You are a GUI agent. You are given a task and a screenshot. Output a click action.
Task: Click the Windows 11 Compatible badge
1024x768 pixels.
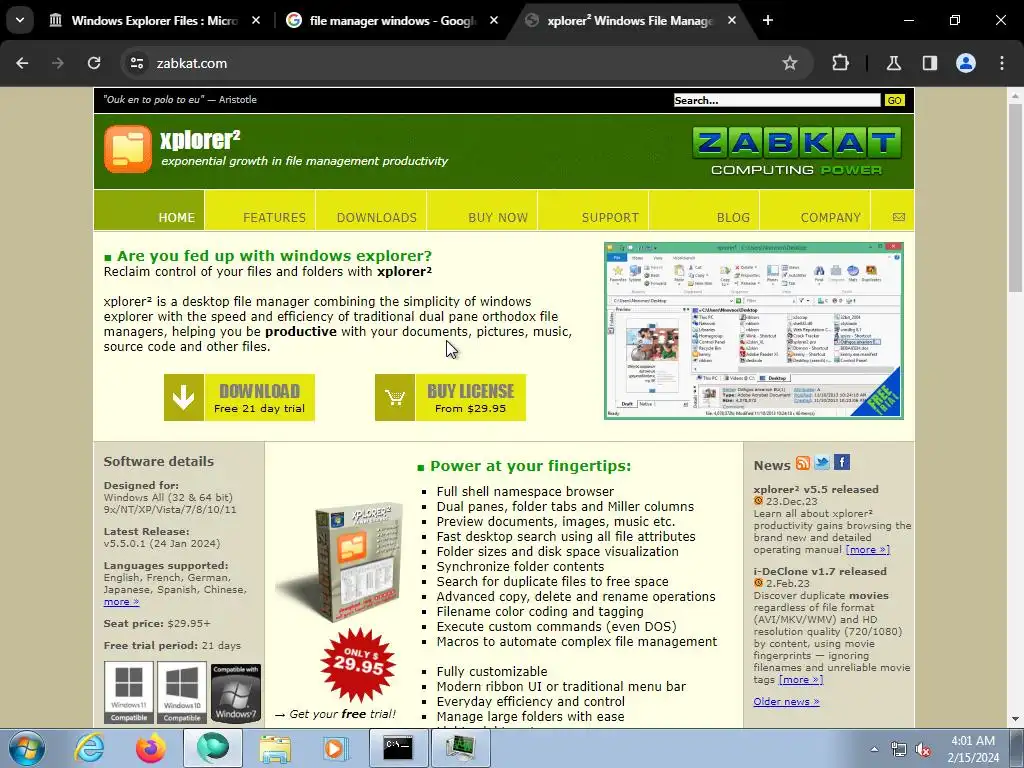(x=129, y=692)
